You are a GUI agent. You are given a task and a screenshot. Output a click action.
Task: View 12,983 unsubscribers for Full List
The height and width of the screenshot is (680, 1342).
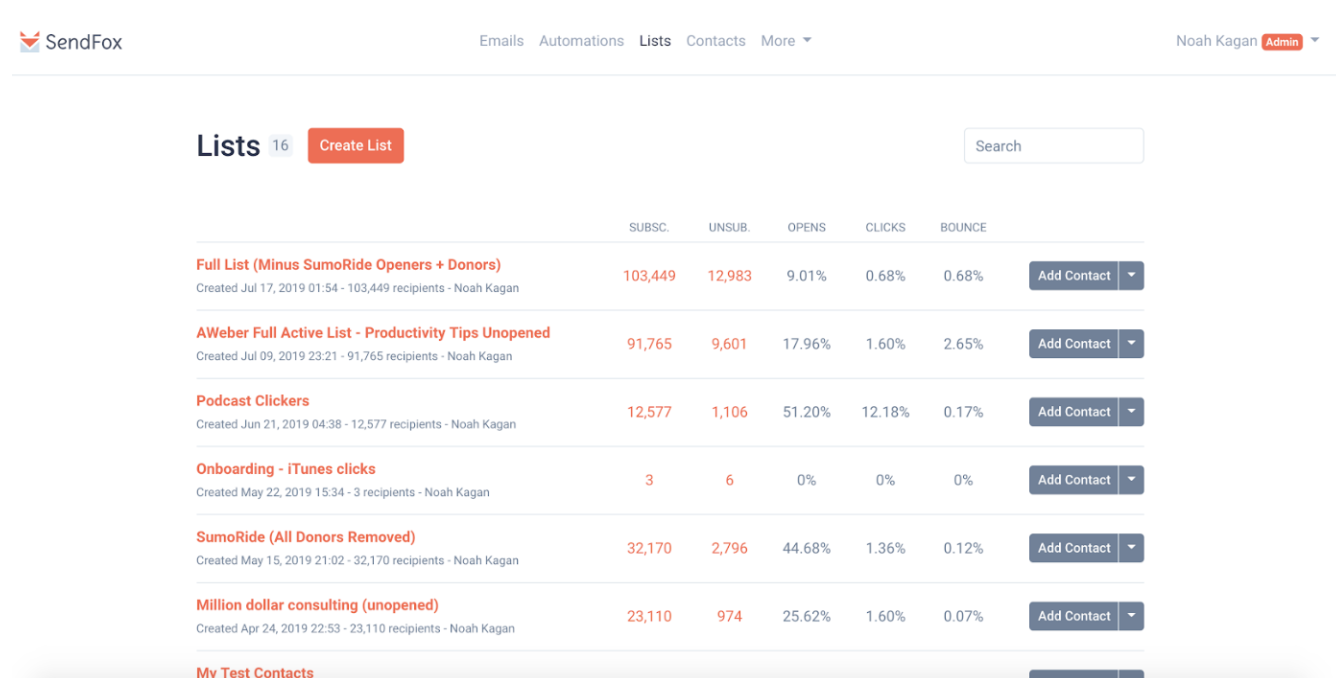729,276
